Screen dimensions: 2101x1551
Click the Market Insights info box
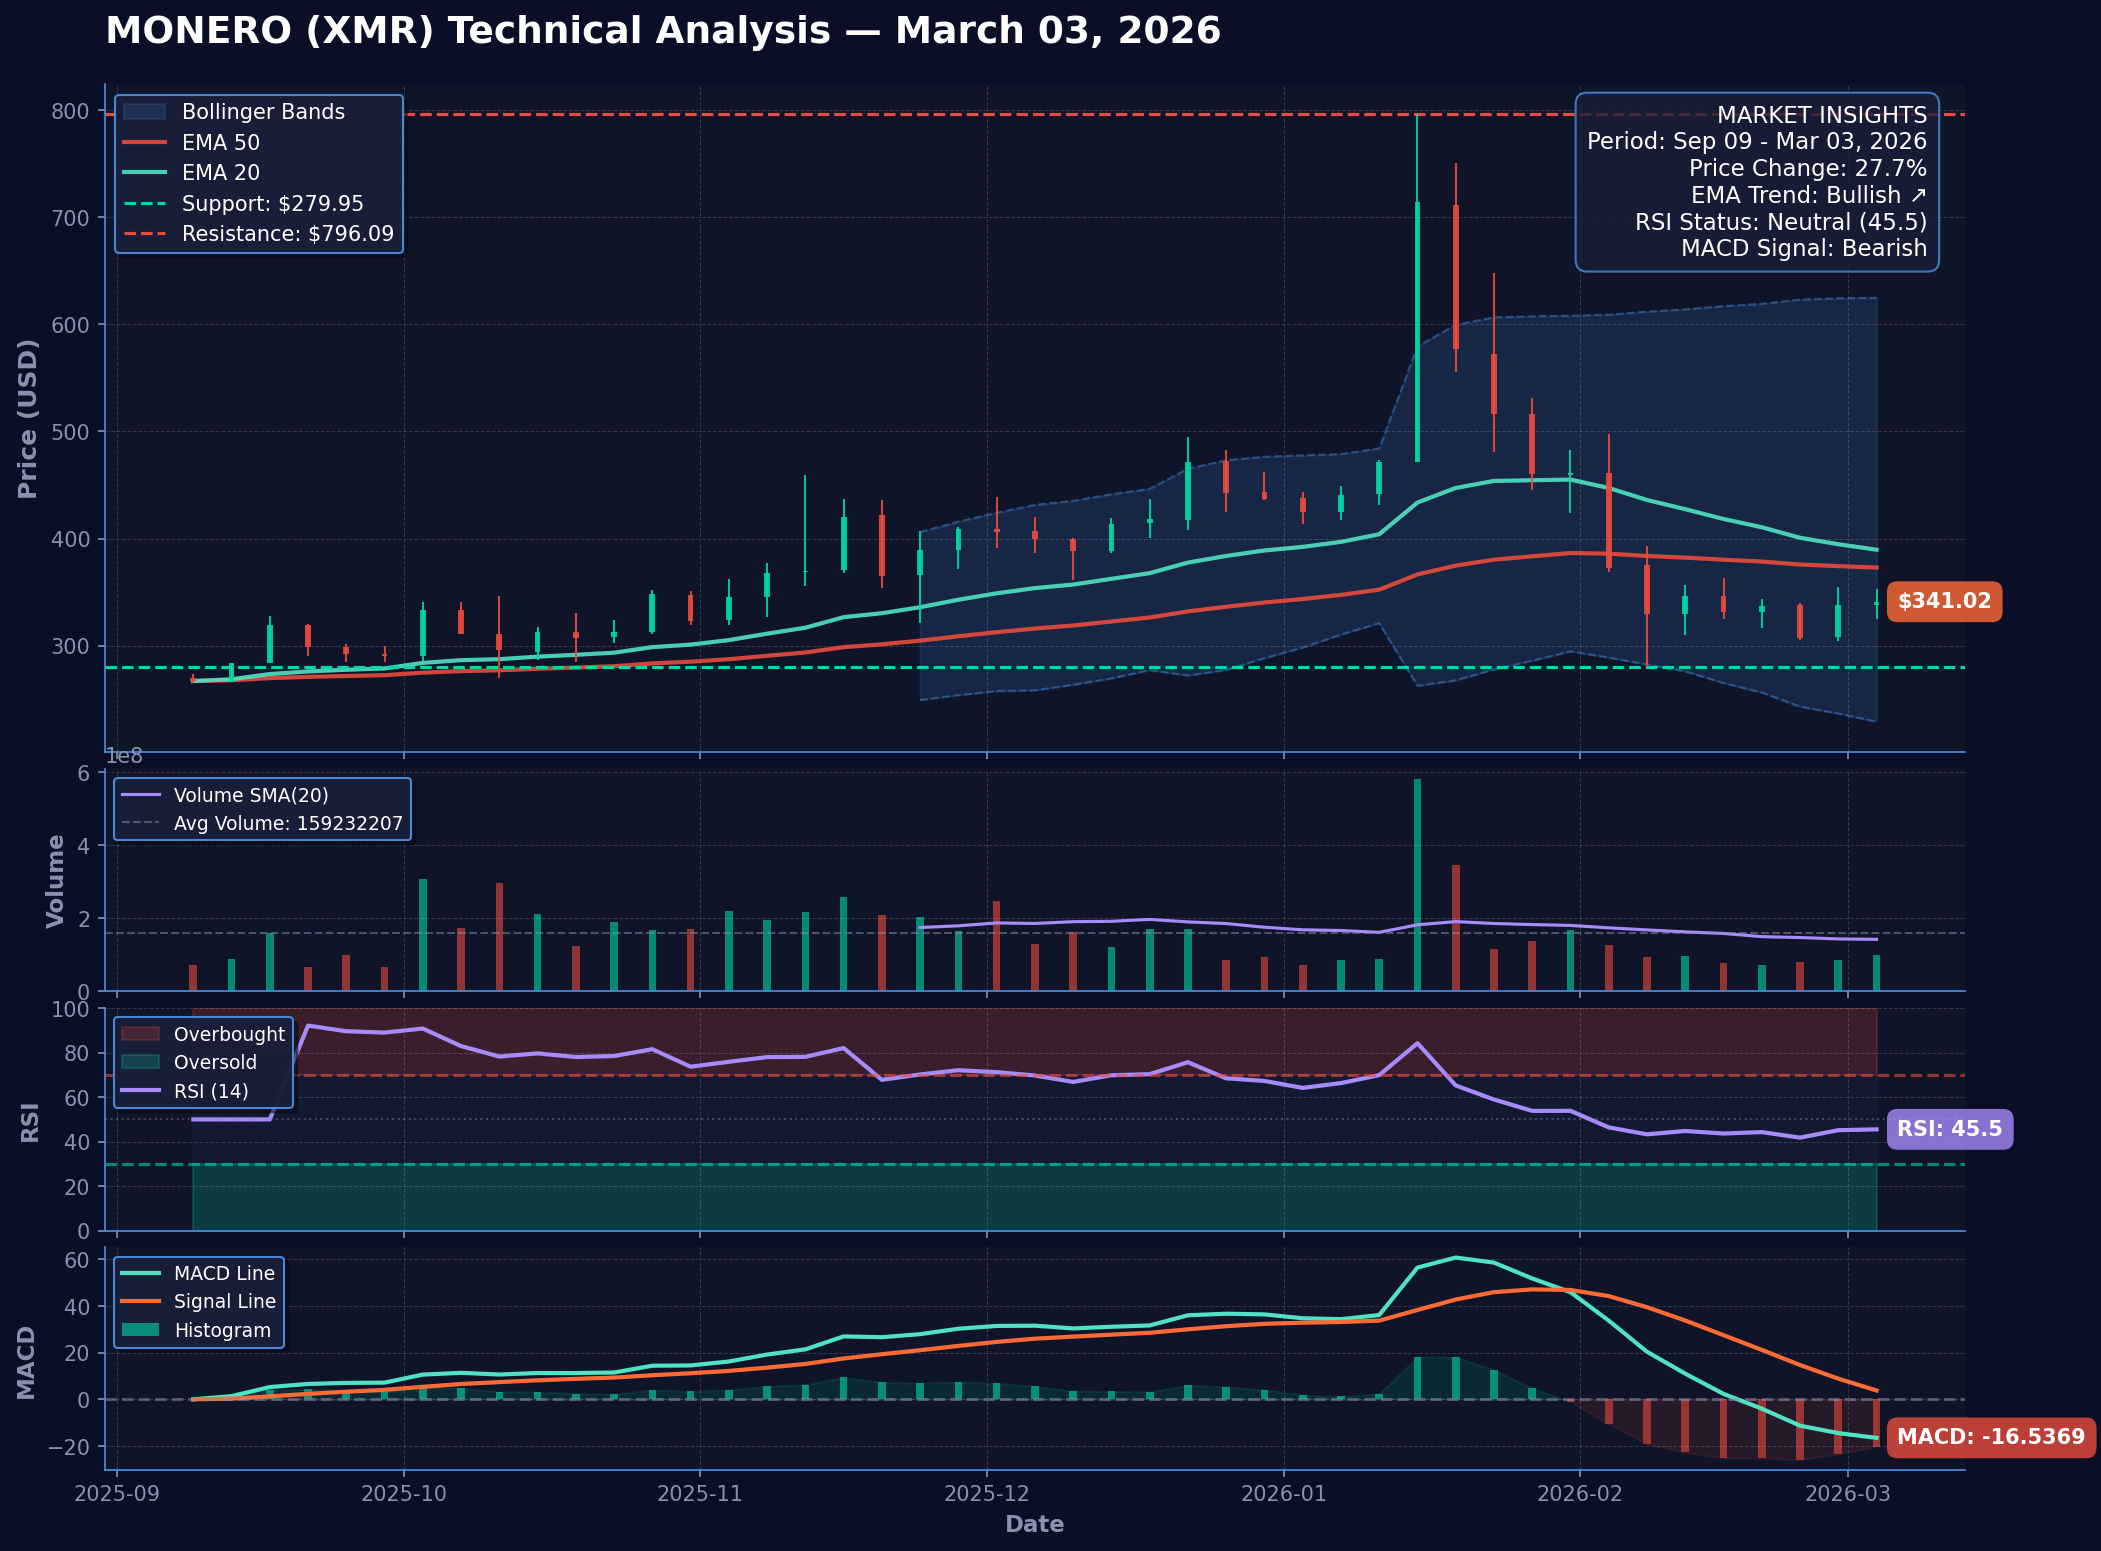[x=1756, y=182]
